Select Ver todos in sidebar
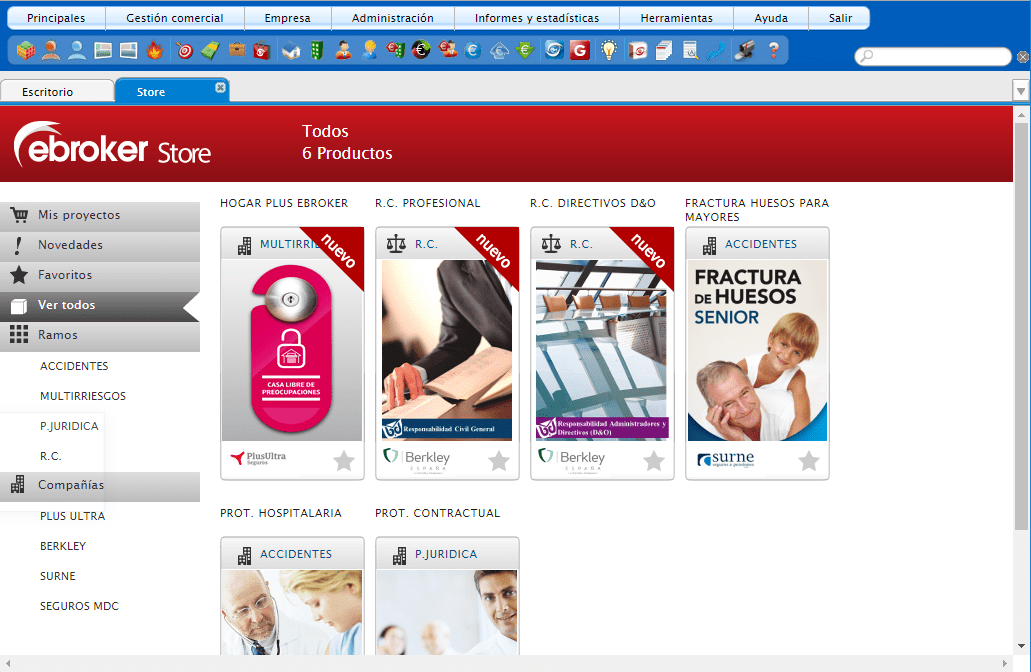The width and height of the screenshot is (1031, 672). coord(100,305)
